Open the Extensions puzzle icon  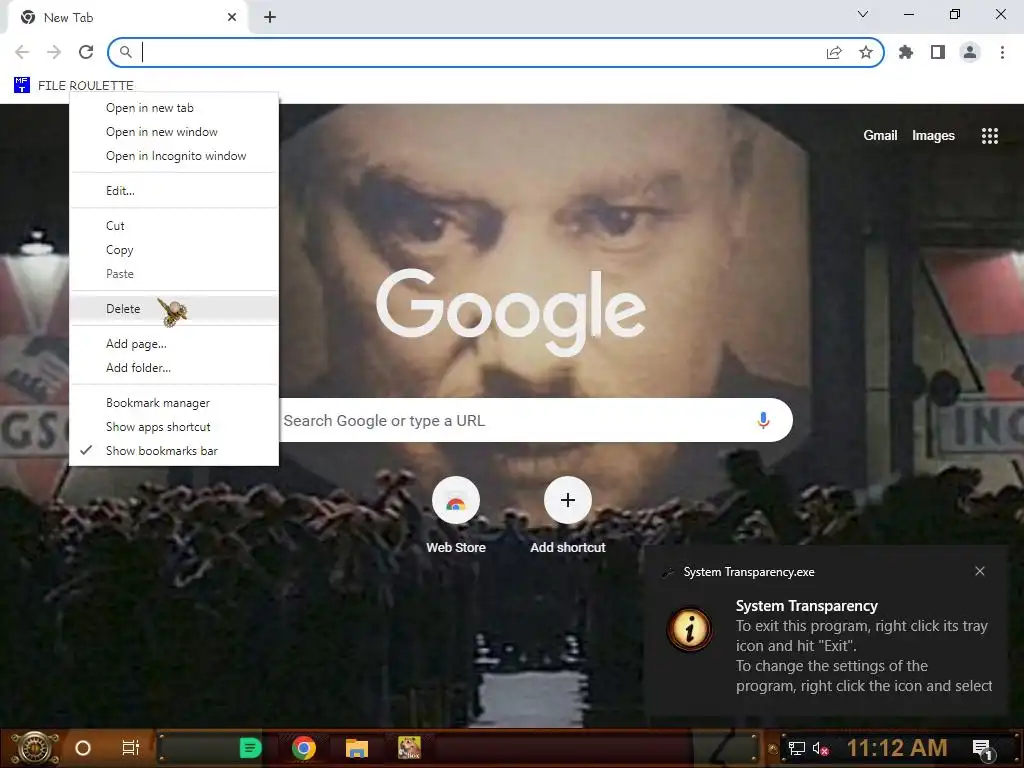click(x=906, y=52)
